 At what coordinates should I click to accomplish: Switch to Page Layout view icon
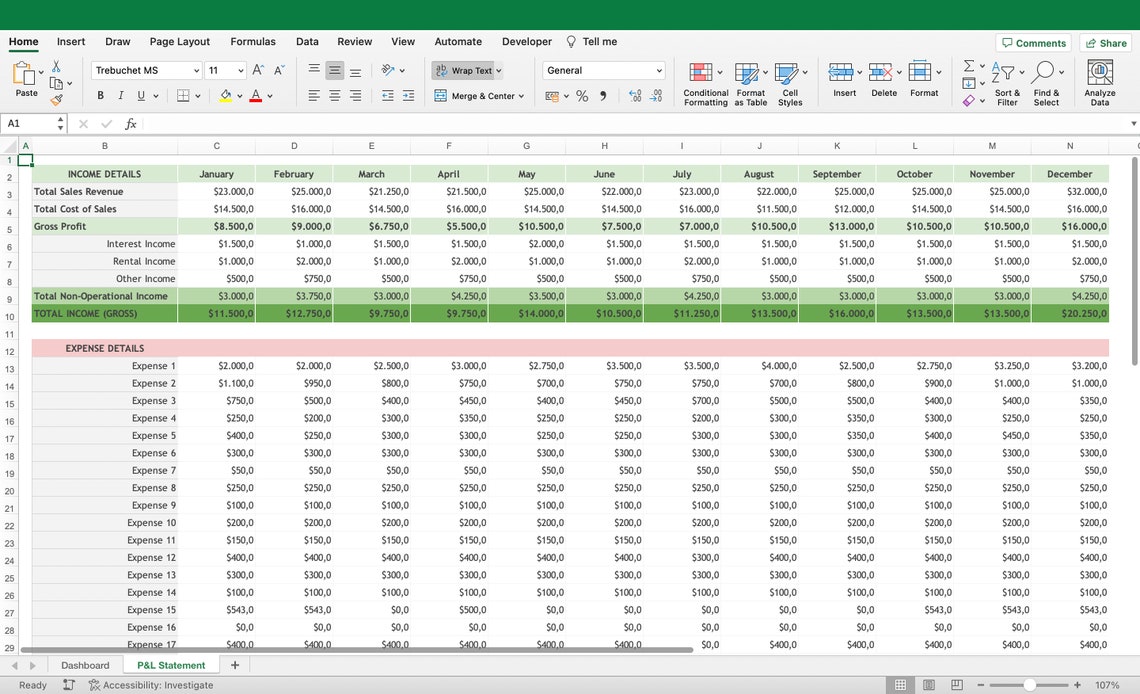(928, 685)
